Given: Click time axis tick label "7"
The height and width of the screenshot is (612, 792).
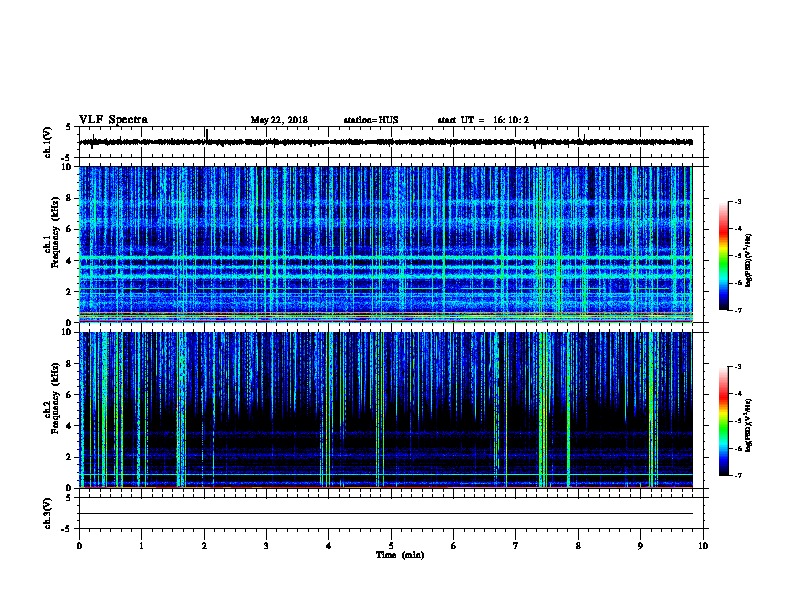Looking at the screenshot, I should pyautogui.click(x=516, y=546).
